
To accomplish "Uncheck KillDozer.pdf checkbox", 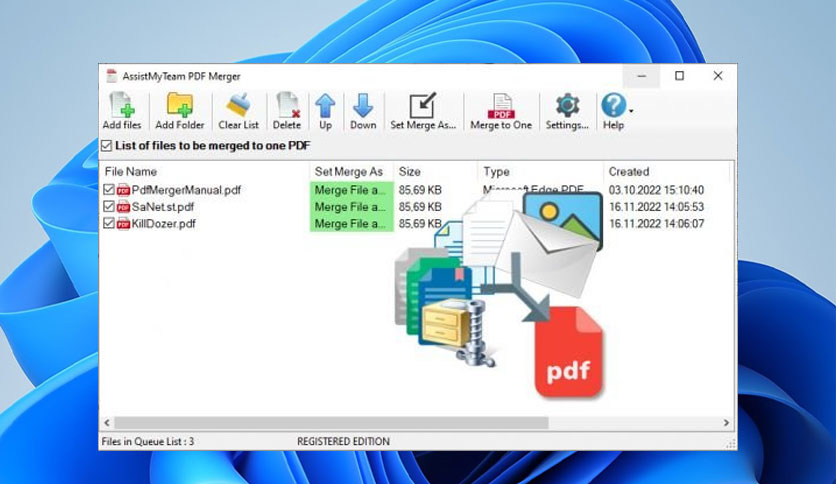I will (109, 223).
